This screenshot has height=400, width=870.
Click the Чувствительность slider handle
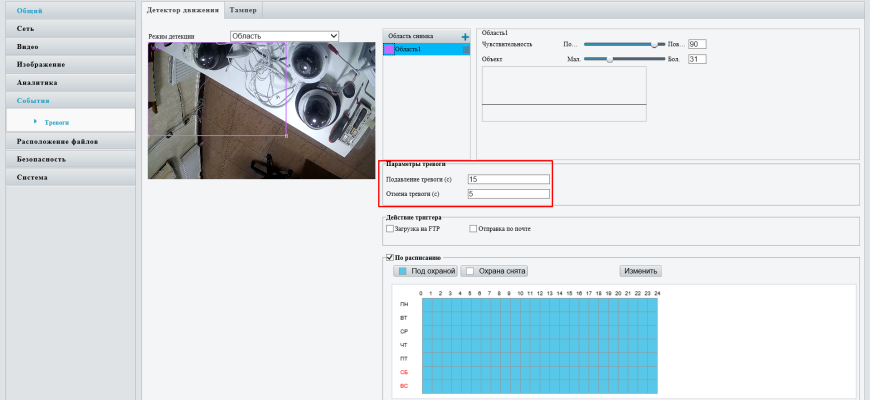655,44
